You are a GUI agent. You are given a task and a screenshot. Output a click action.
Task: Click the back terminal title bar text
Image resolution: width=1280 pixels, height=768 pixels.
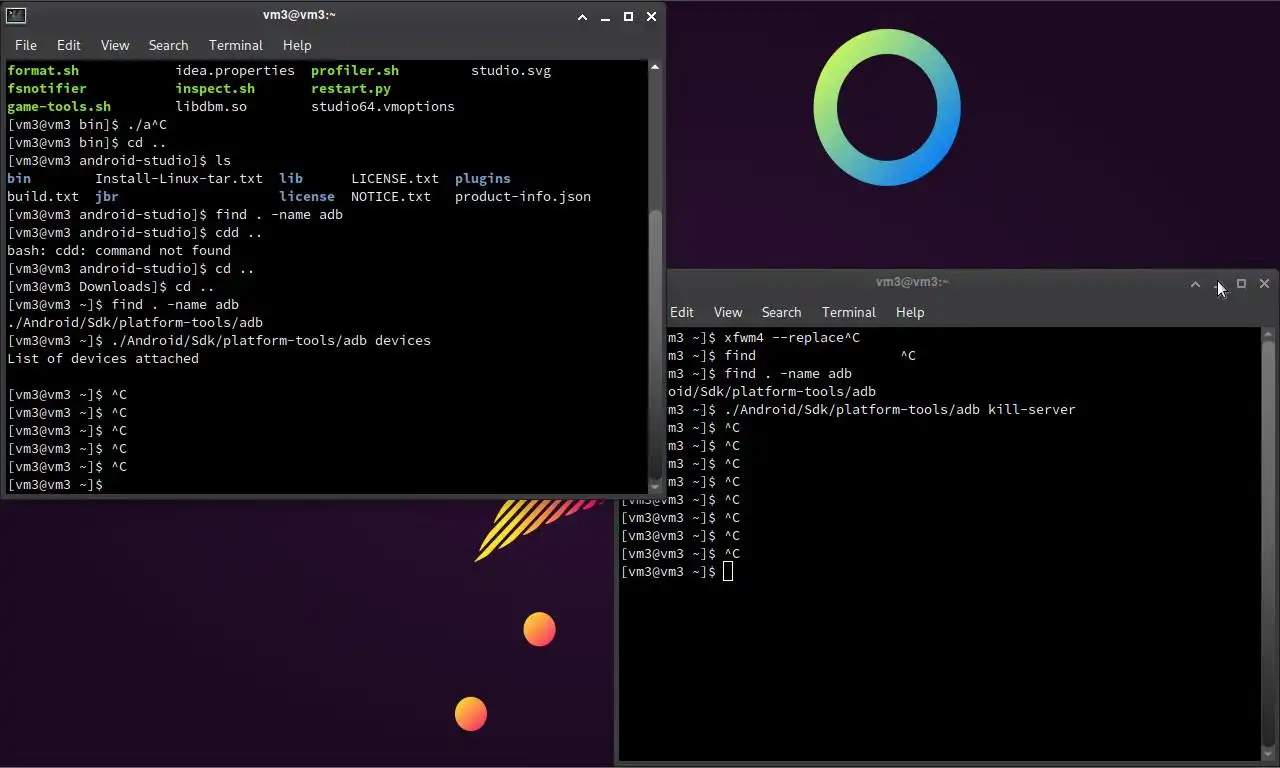(x=912, y=282)
